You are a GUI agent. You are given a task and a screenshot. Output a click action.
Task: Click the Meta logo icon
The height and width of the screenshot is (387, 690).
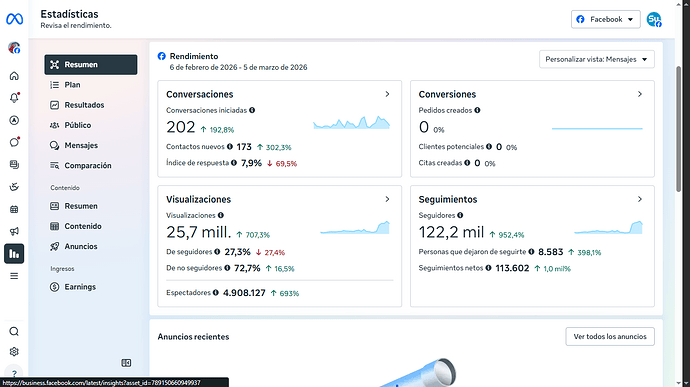coord(14,19)
